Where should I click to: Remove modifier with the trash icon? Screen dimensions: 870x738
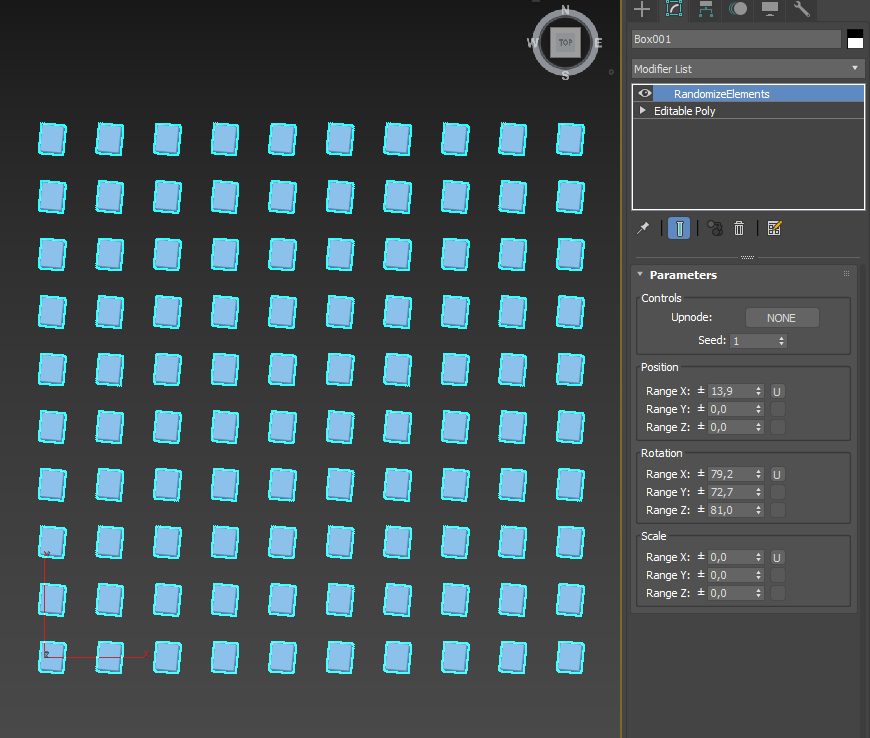(739, 228)
